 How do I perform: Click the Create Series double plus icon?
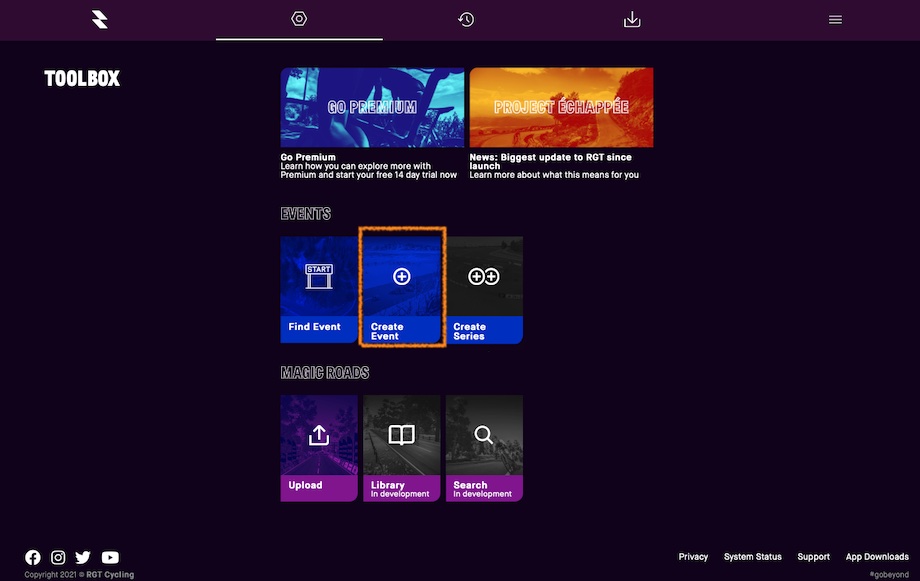(x=484, y=276)
